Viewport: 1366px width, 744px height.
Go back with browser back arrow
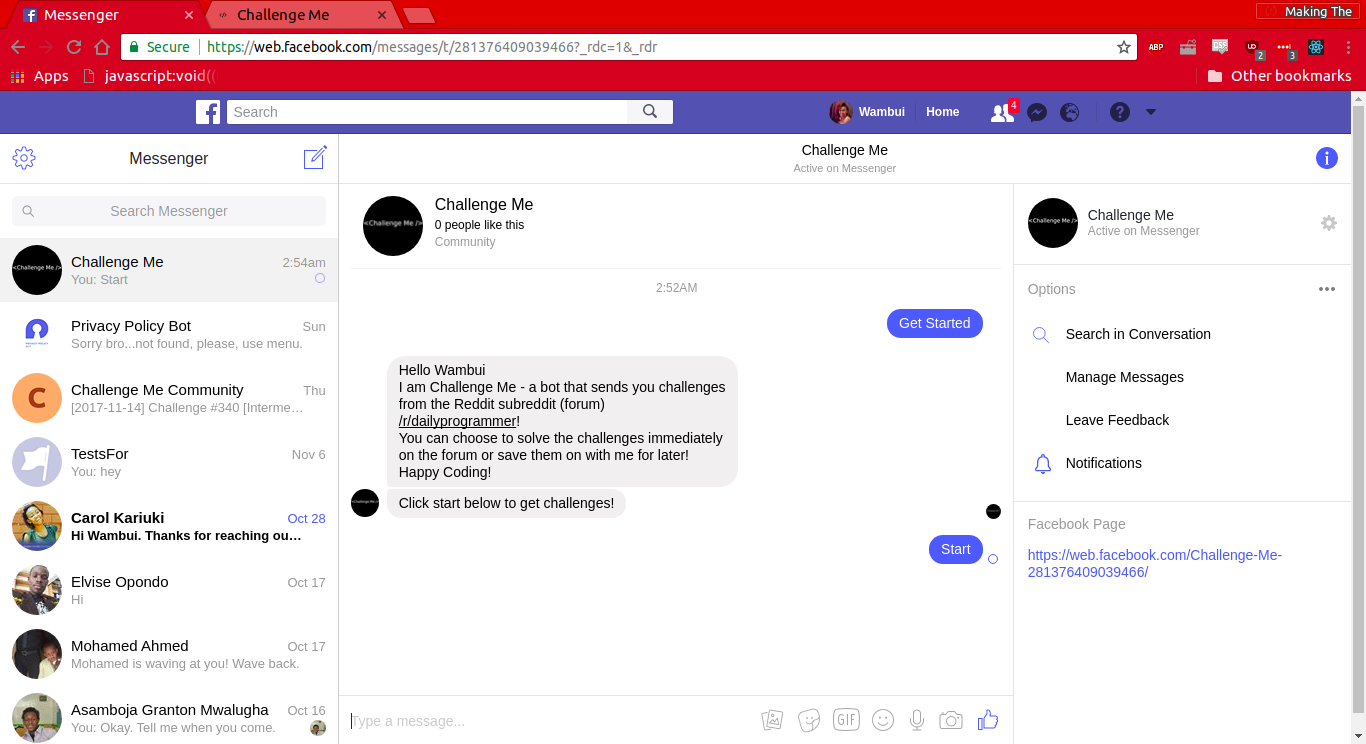click(18, 47)
